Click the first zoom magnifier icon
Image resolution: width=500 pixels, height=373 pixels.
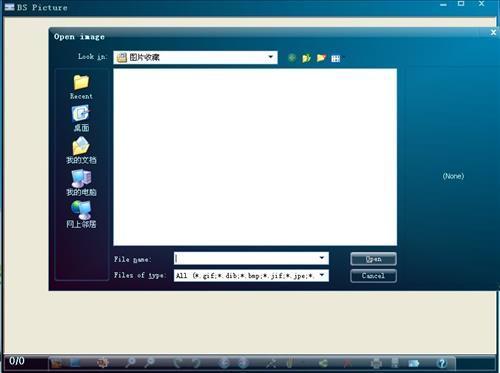pos(130,363)
